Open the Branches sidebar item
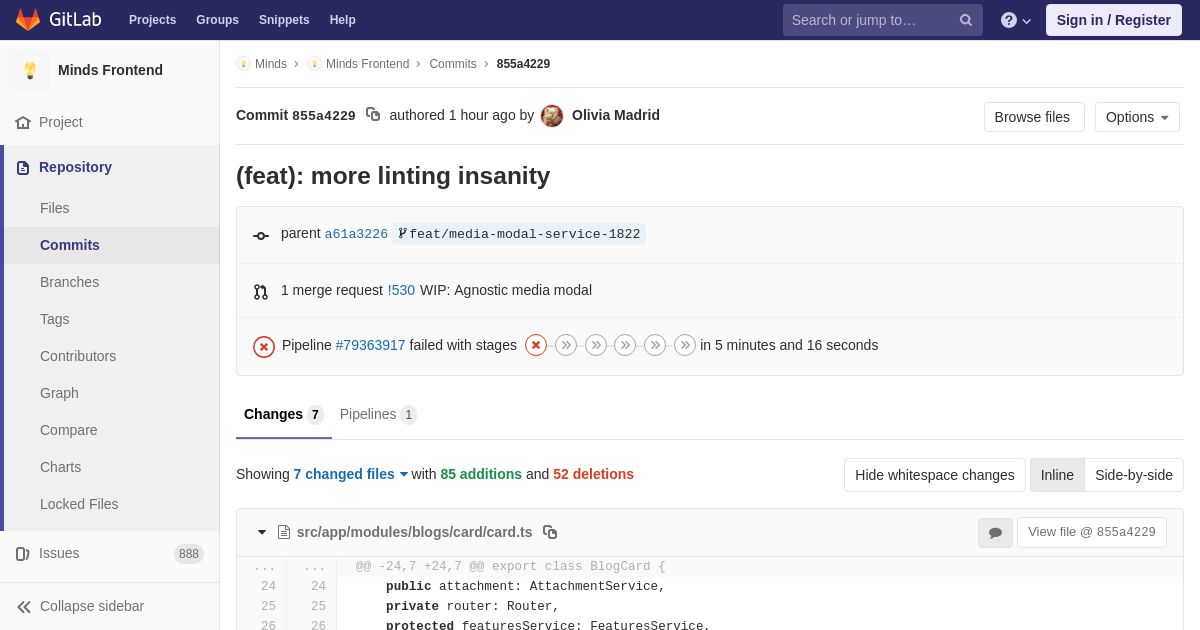Image resolution: width=1200 pixels, height=630 pixels. (69, 282)
